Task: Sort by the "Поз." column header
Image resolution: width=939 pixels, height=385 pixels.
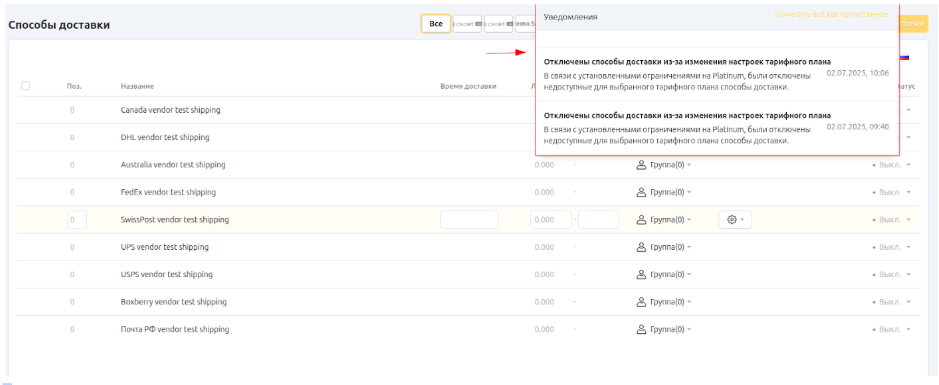Action: (74, 86)
